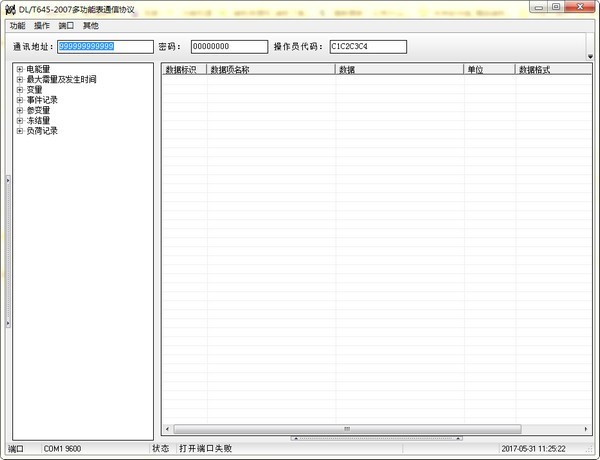600x460 pixels.
Task: Click the 密码 input field
Action: click(x=228, y=47)
